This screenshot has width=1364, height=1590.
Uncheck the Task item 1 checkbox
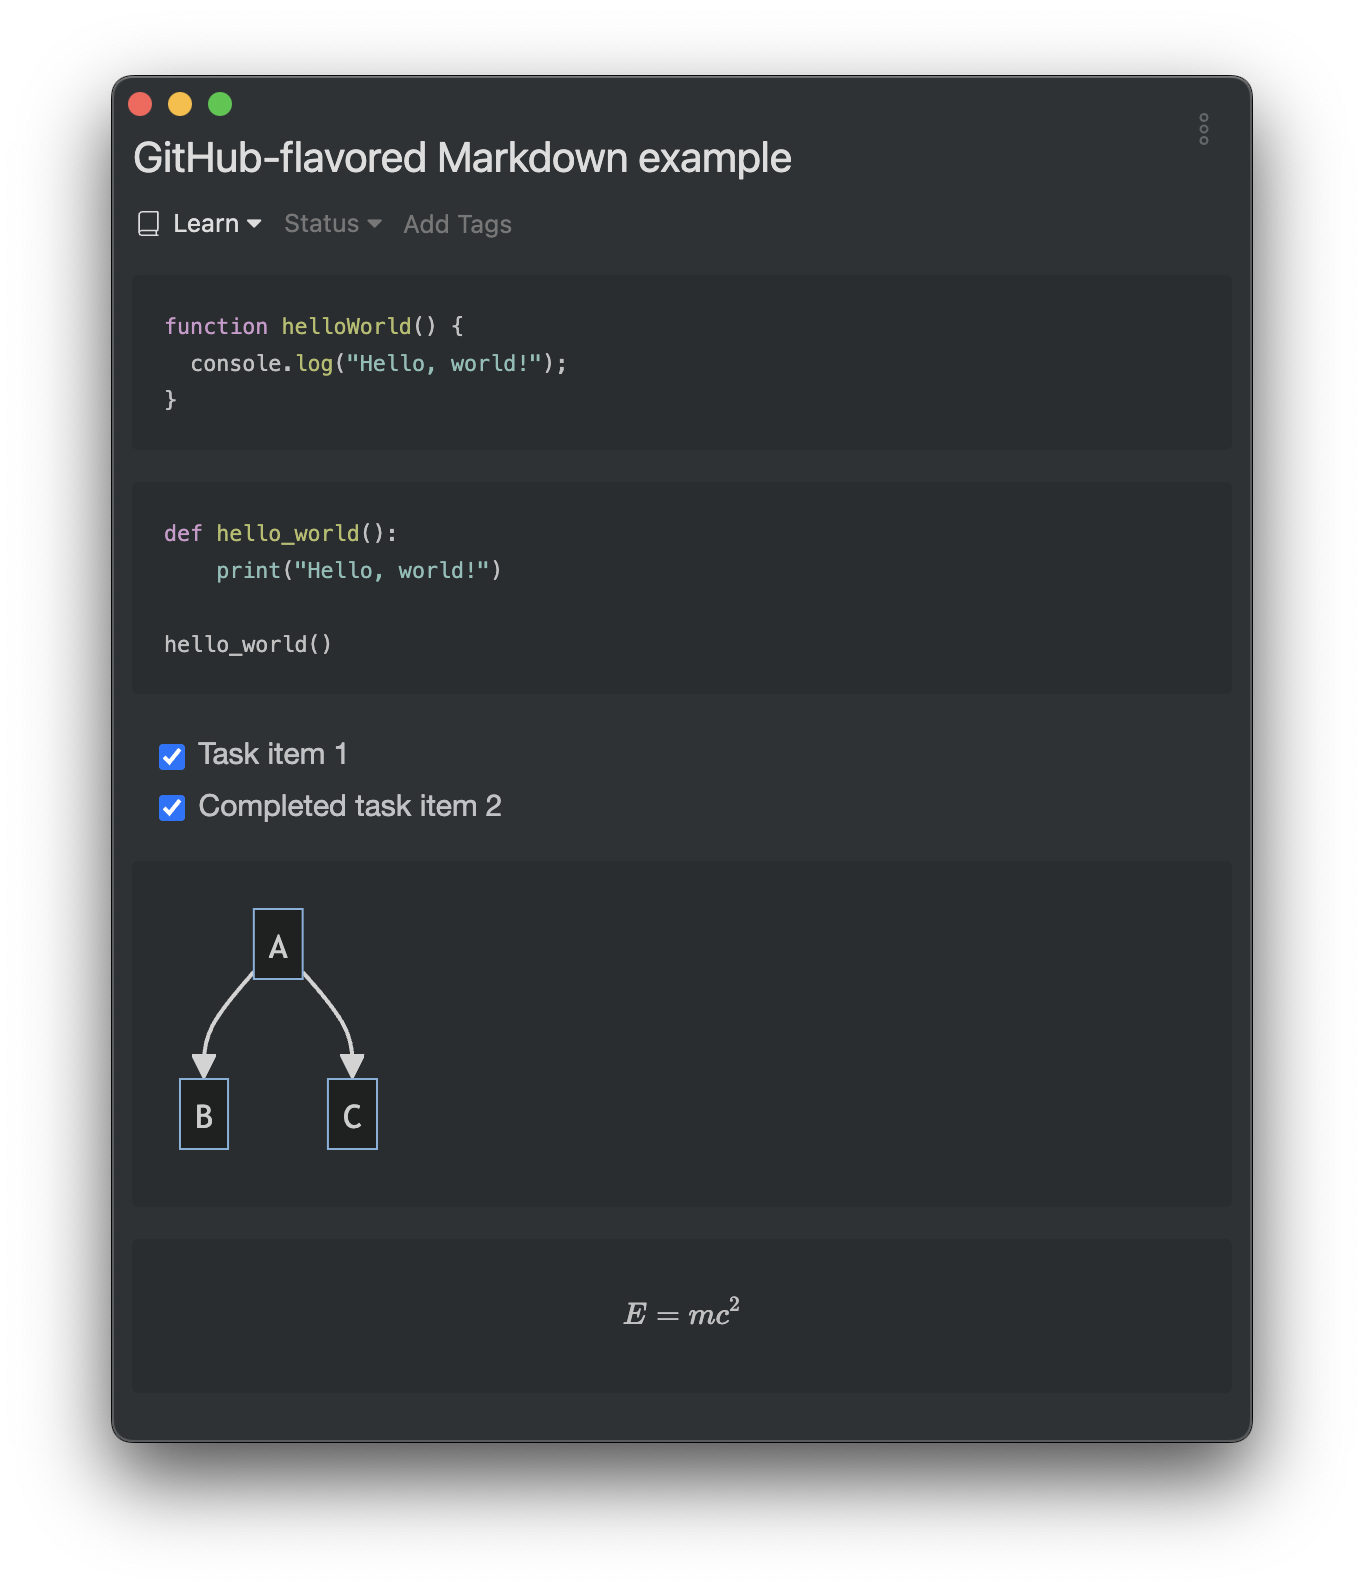(x=172, y=756)
